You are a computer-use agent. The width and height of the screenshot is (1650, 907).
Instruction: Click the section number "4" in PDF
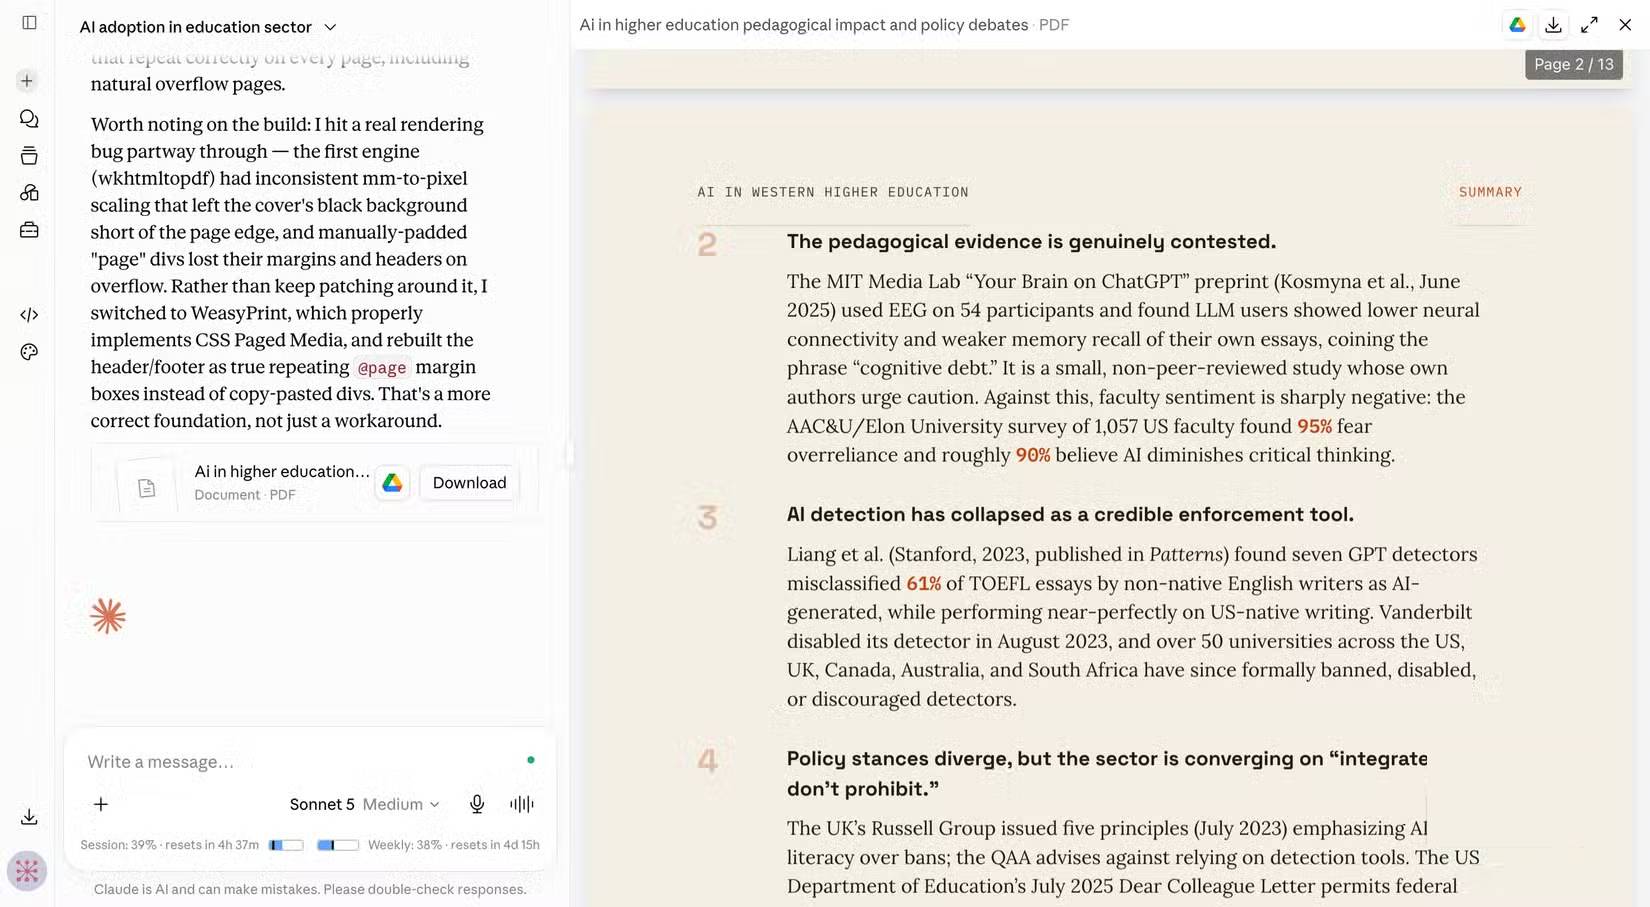click(708, 761)
